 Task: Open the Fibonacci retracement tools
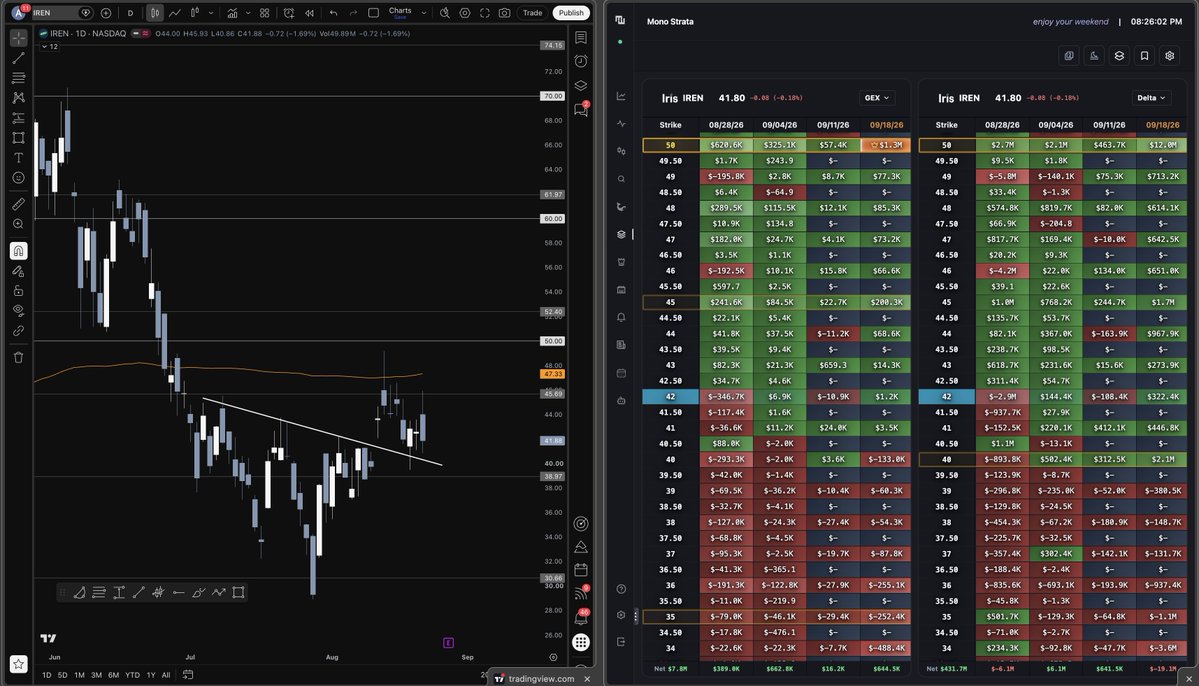click(x=18, y=78)
